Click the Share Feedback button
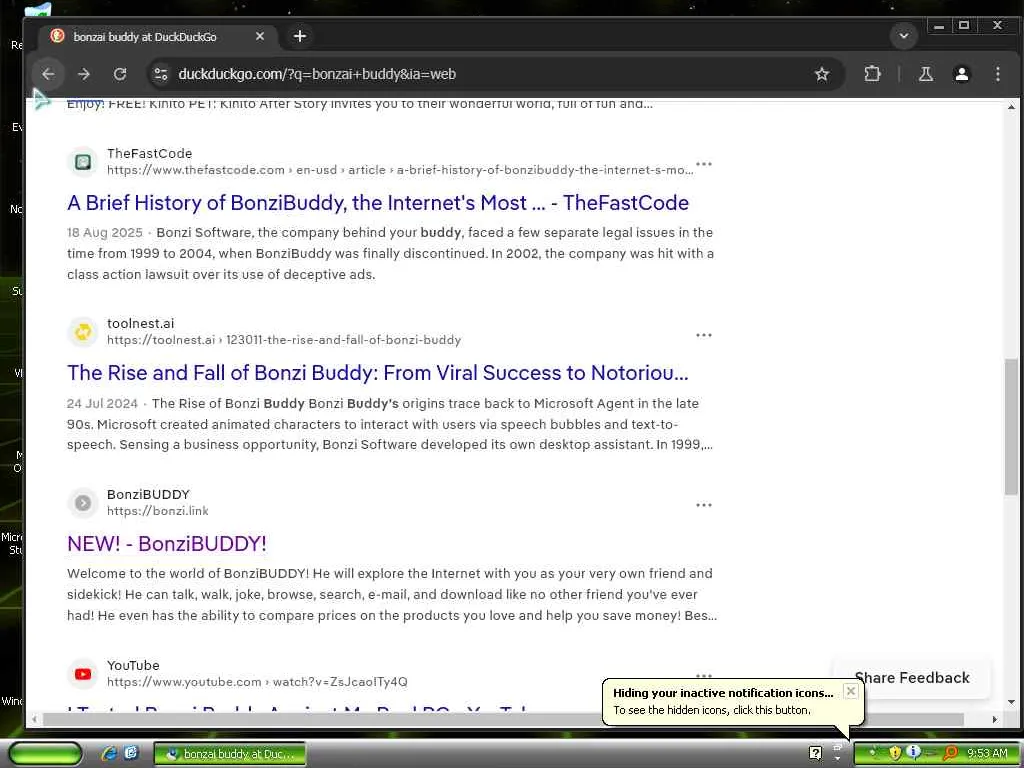The image size is (1024, 768). pyautogui.click(x=912, y=678)
